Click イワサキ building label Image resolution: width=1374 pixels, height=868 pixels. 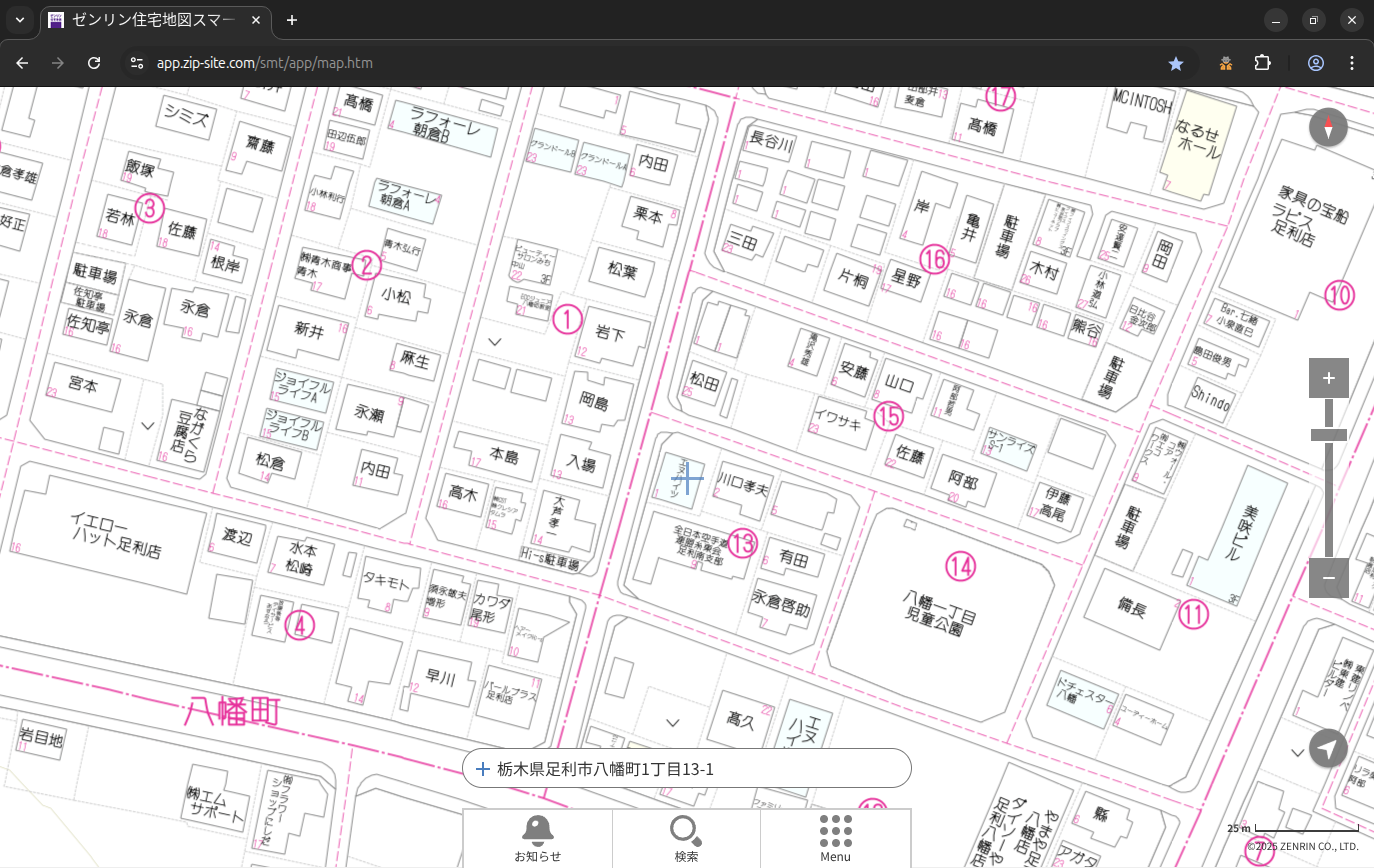pyautogui.click(x=838, y=421)
